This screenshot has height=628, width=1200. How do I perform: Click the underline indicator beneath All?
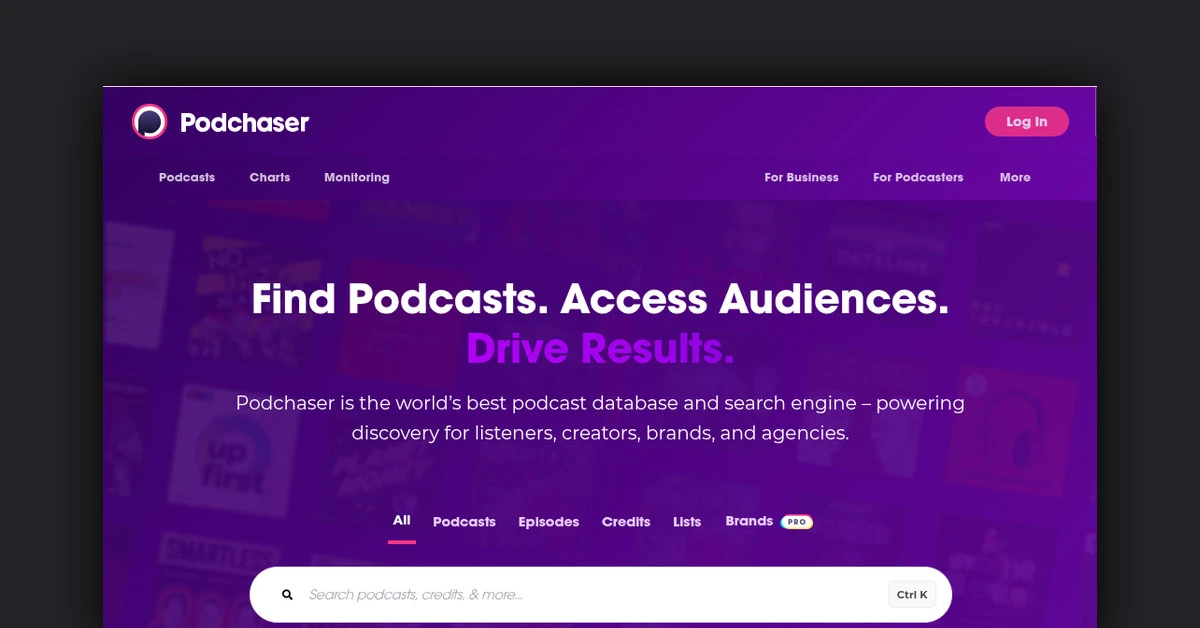click(x=401, y=540)
